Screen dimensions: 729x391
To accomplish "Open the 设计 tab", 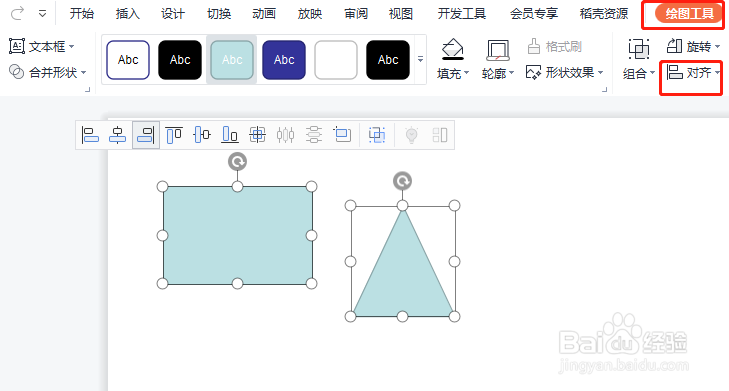I will tap(173, 13).
